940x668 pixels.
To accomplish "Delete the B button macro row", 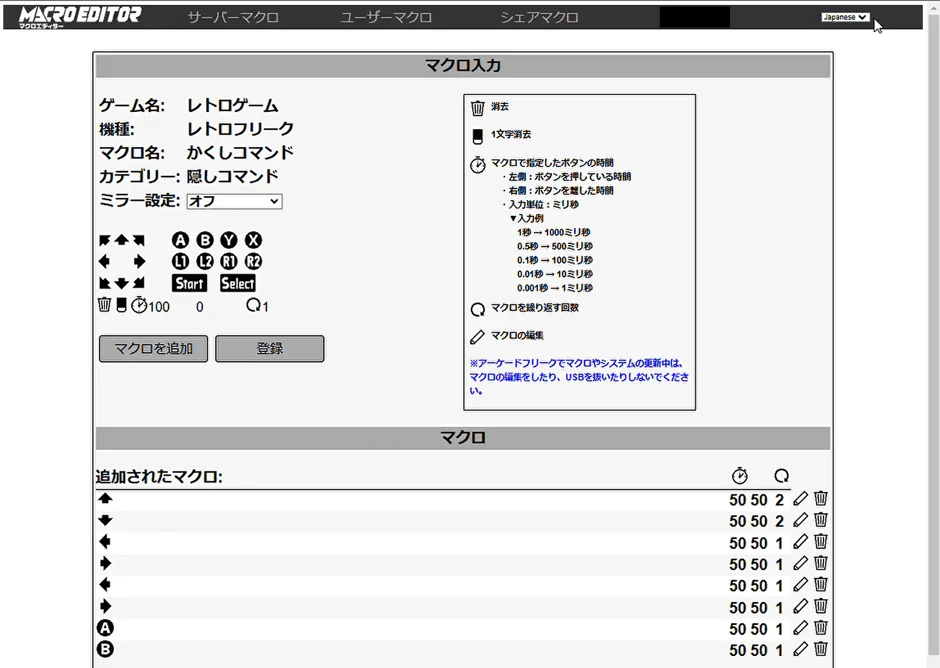I will pyautogui.click(x=820, y=650).
